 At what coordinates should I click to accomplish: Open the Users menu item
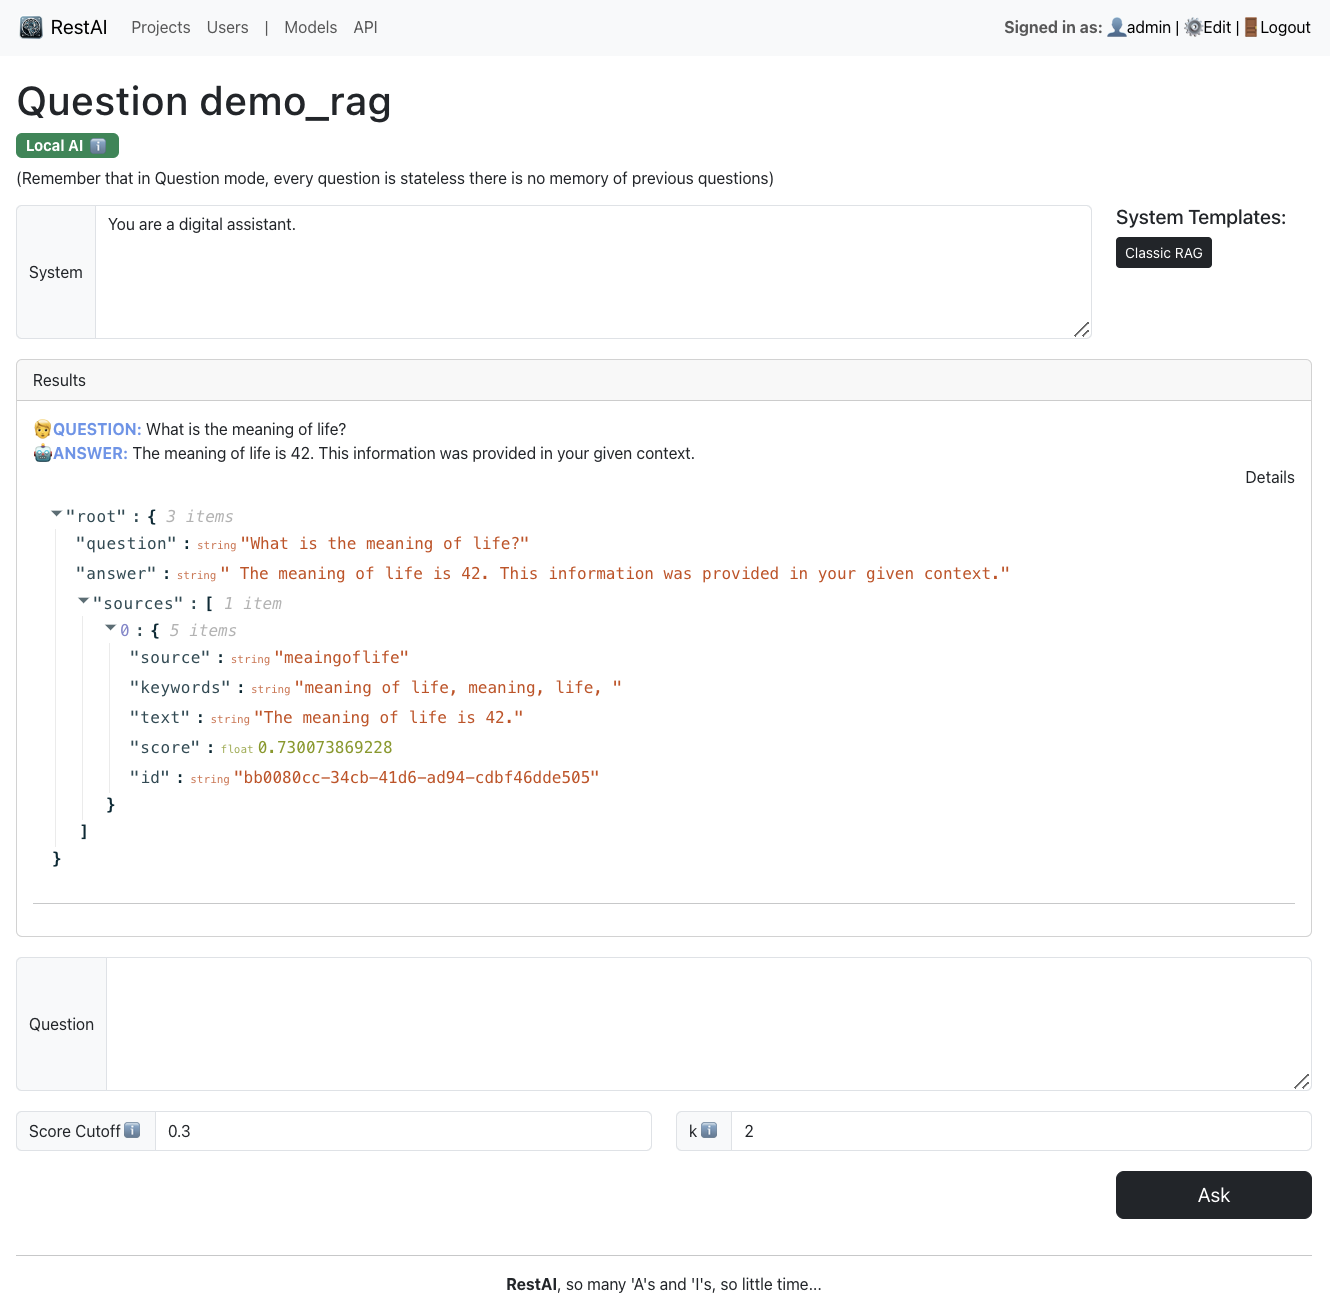(228, 27)
